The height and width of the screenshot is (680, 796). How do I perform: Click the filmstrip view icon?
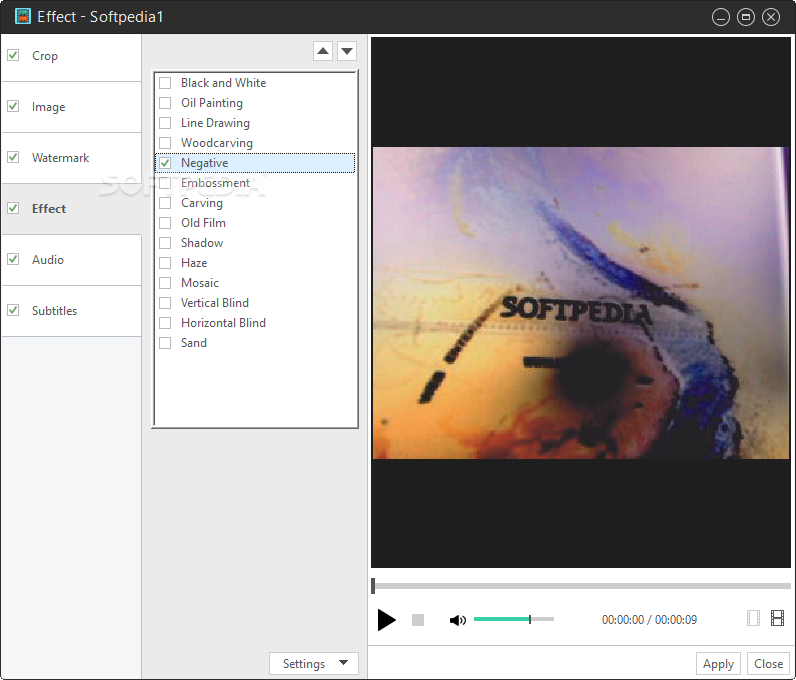777,618
